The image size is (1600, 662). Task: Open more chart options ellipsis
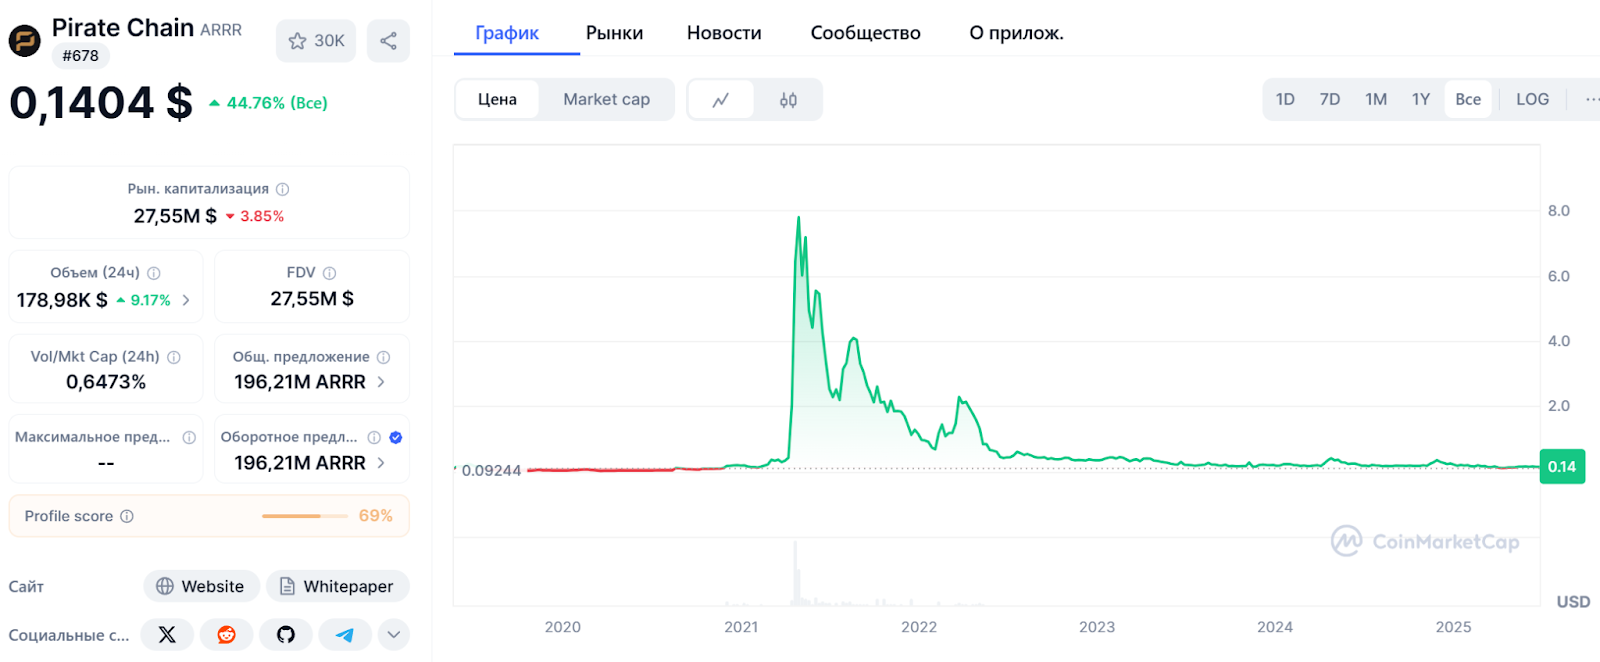pyautogui.click(x=1591, y=99)
